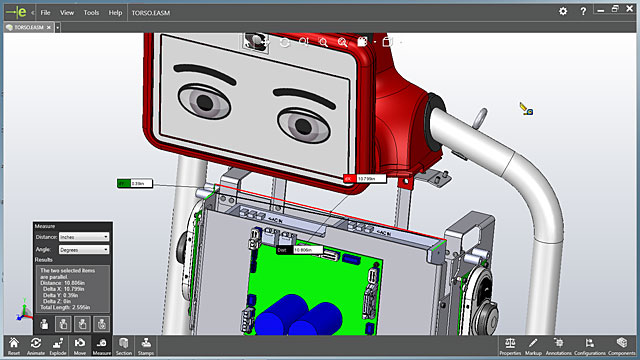This screenshot has width=640, height=360.
Task: Click the red Delta X measurement label
Action: click(x=365, y=178)
